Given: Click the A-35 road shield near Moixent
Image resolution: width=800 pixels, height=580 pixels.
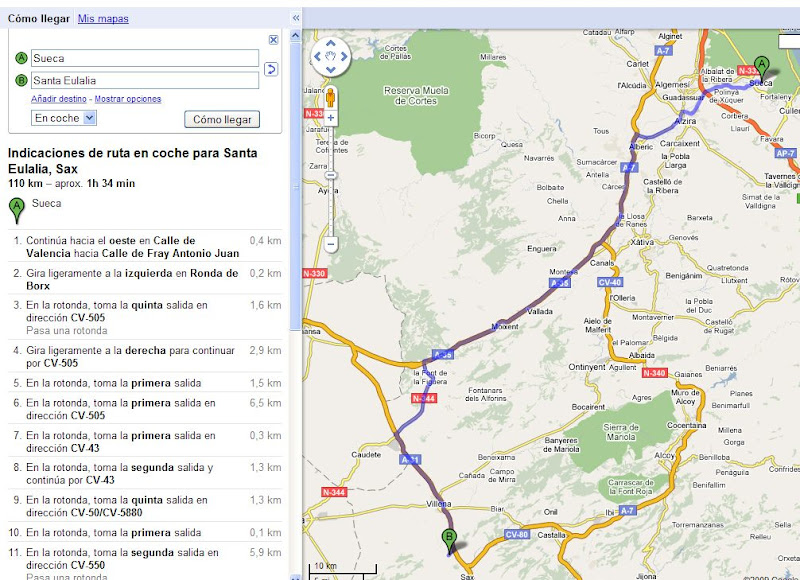Looking at the screenshot, I should point(442,354).
